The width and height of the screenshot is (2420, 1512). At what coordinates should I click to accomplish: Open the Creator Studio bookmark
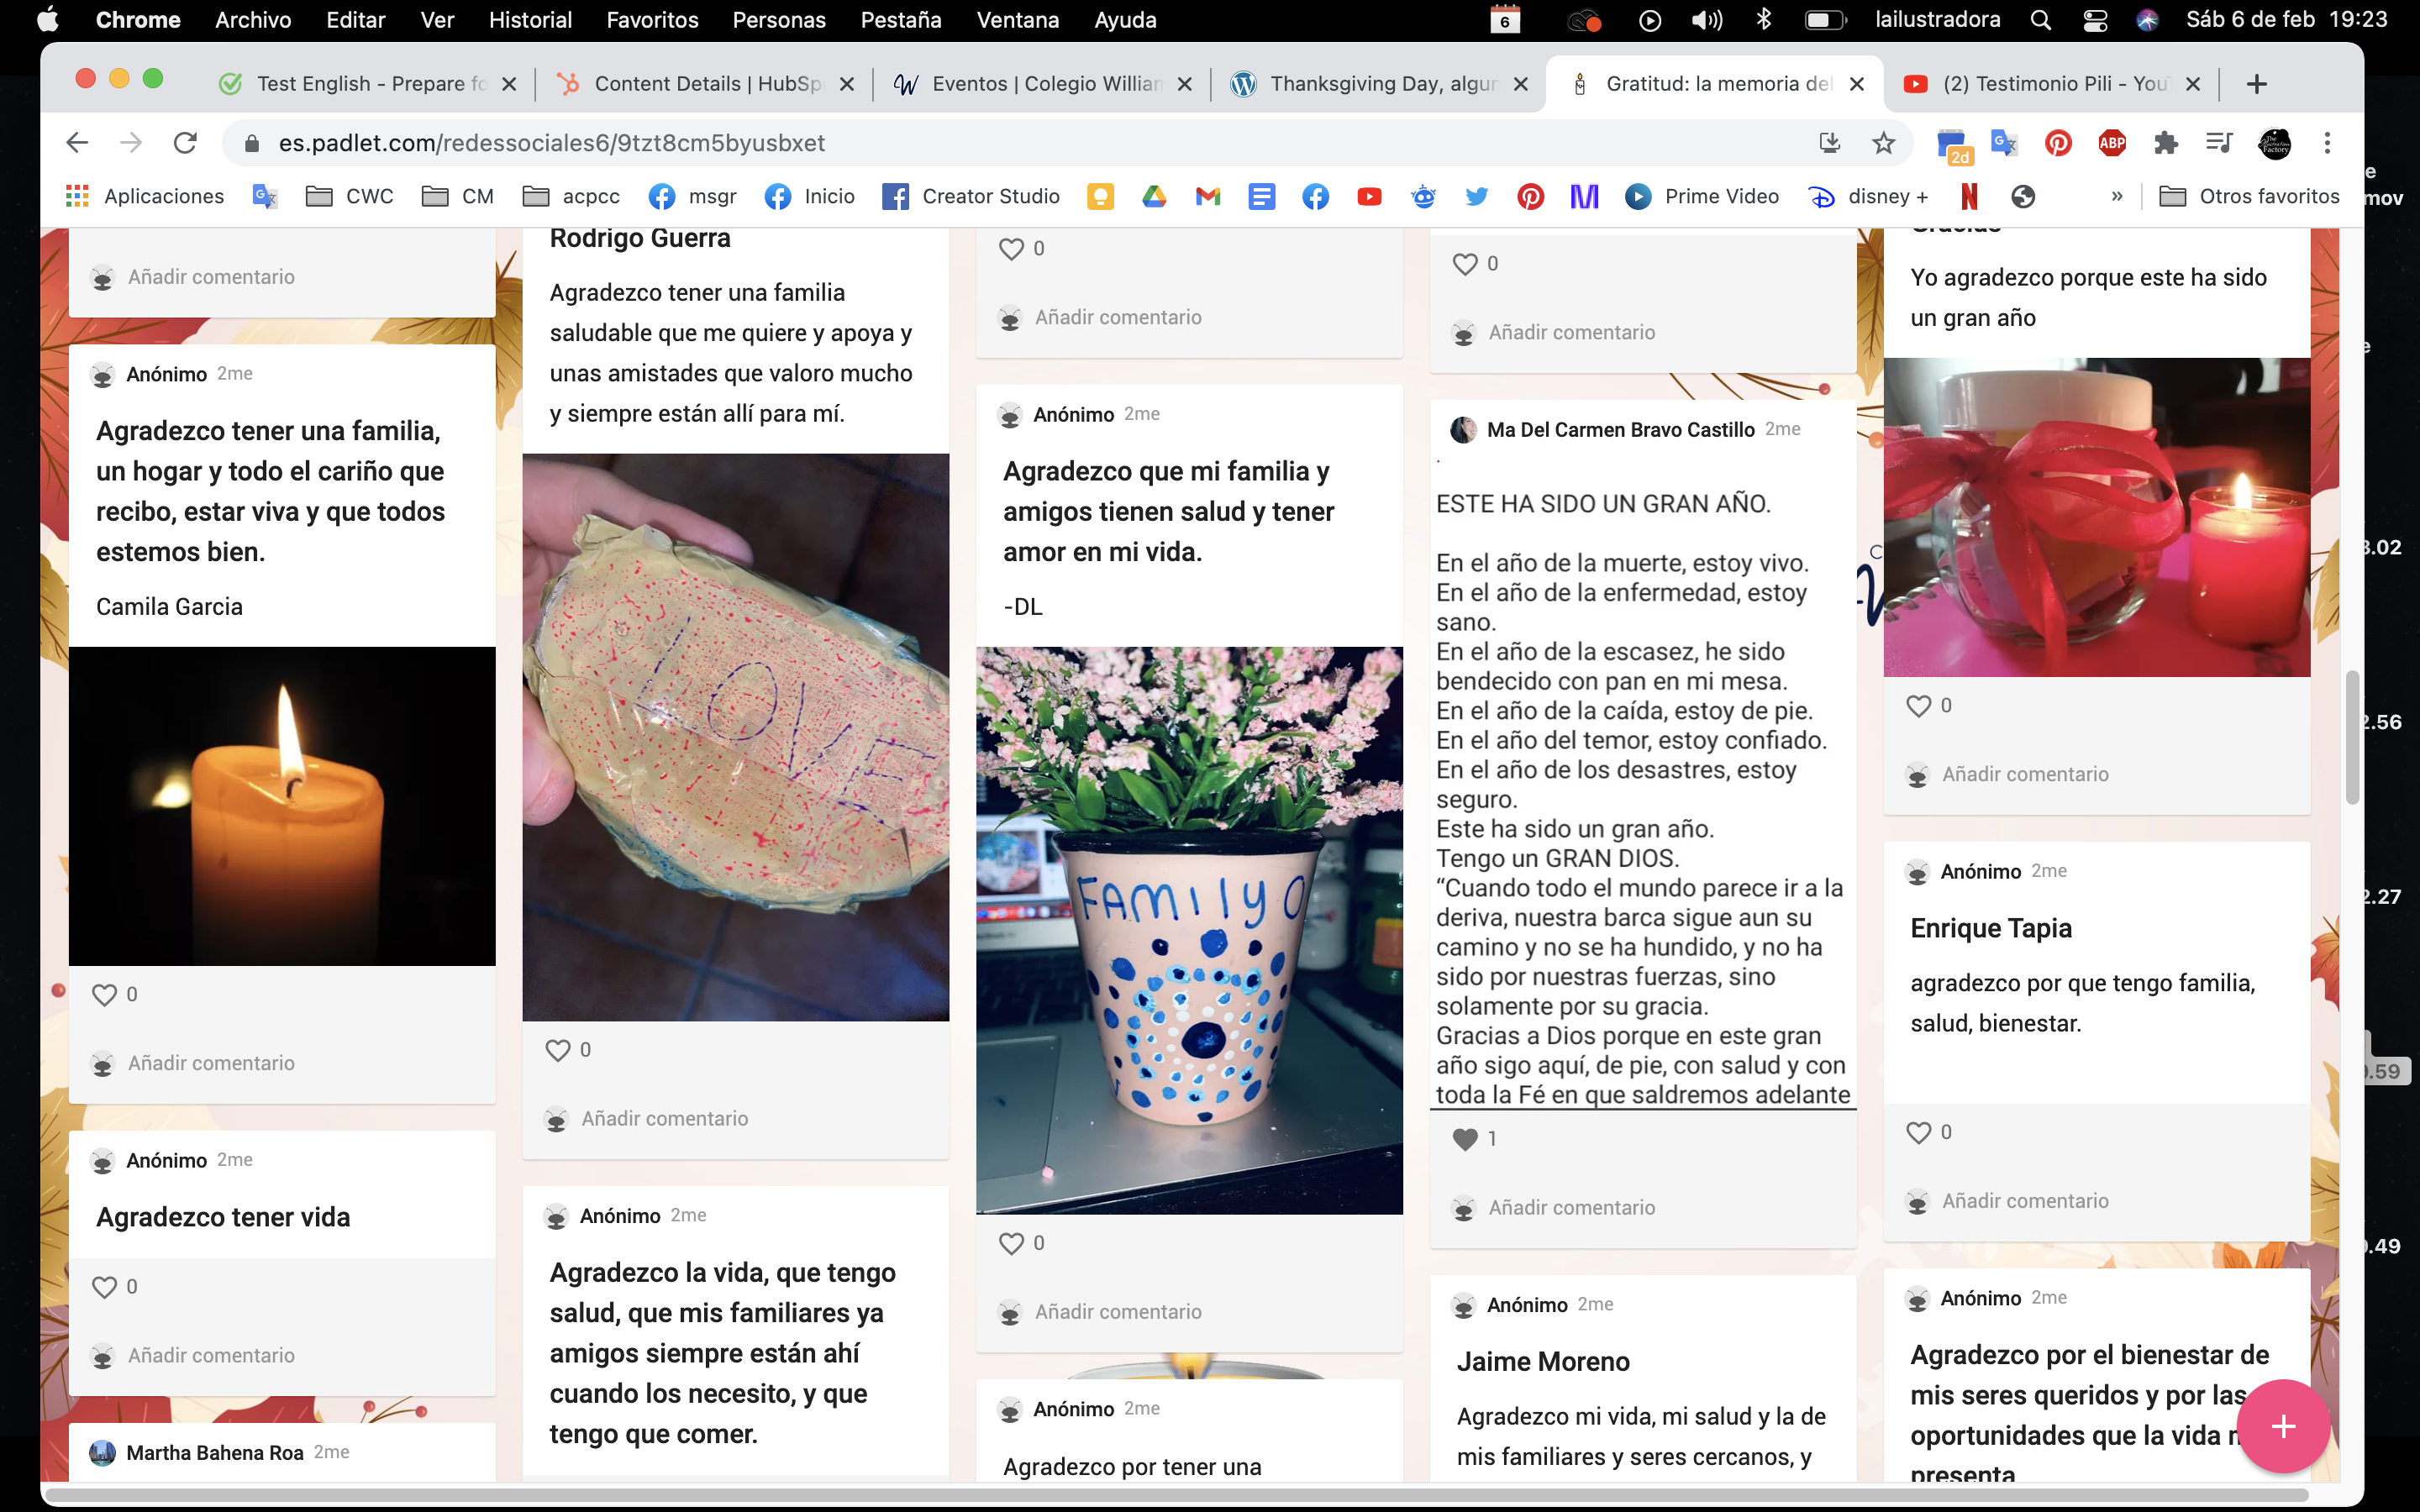click(971, 196)
